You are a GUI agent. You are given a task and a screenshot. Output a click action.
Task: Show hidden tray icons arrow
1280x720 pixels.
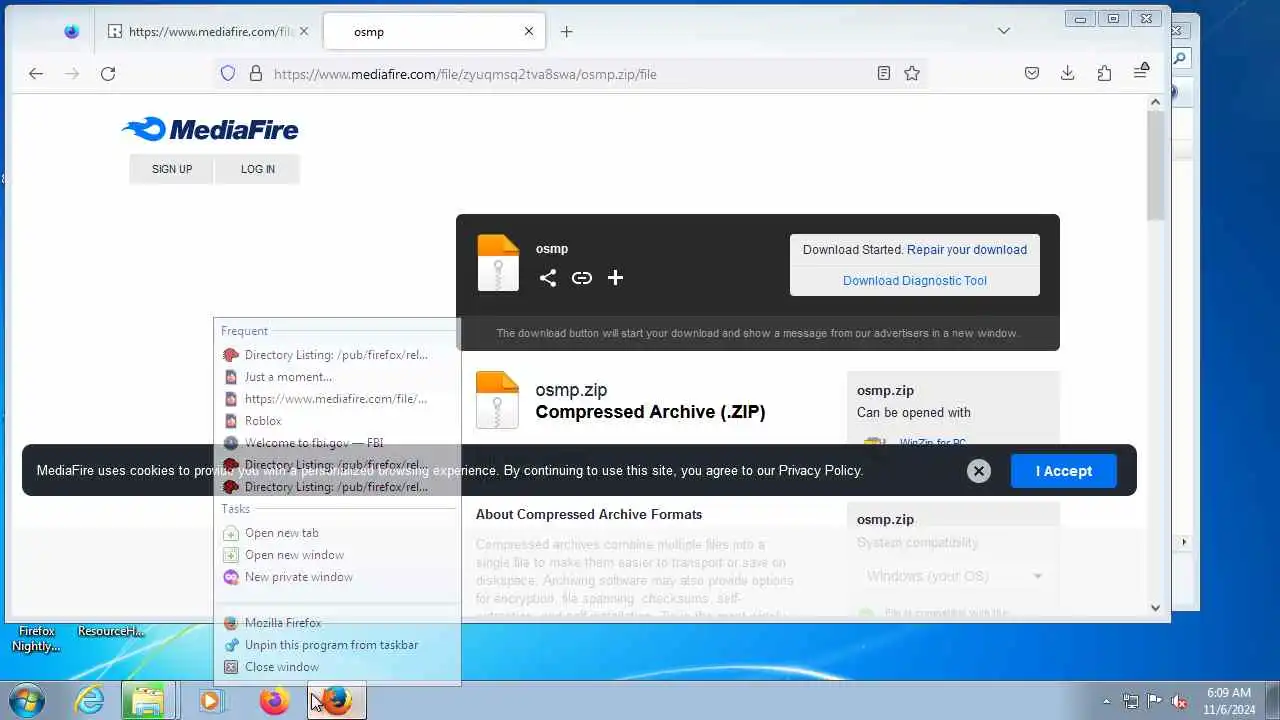1106,702
